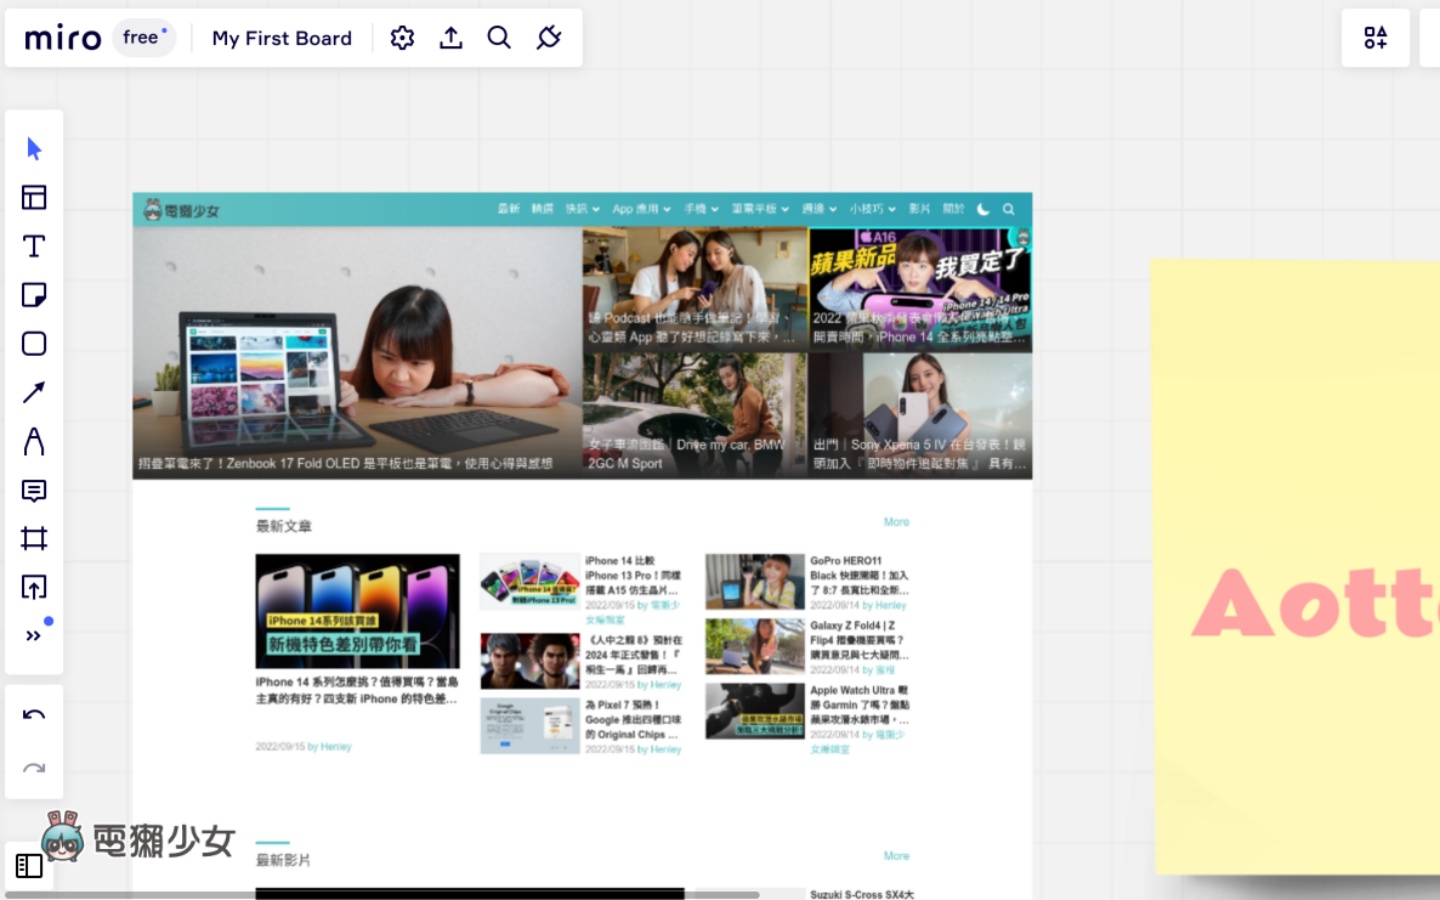Viewport: 1440px width, 900px height.
Task: Open the Templates tool
Action: pyautogui.click(x=34, y=197)
